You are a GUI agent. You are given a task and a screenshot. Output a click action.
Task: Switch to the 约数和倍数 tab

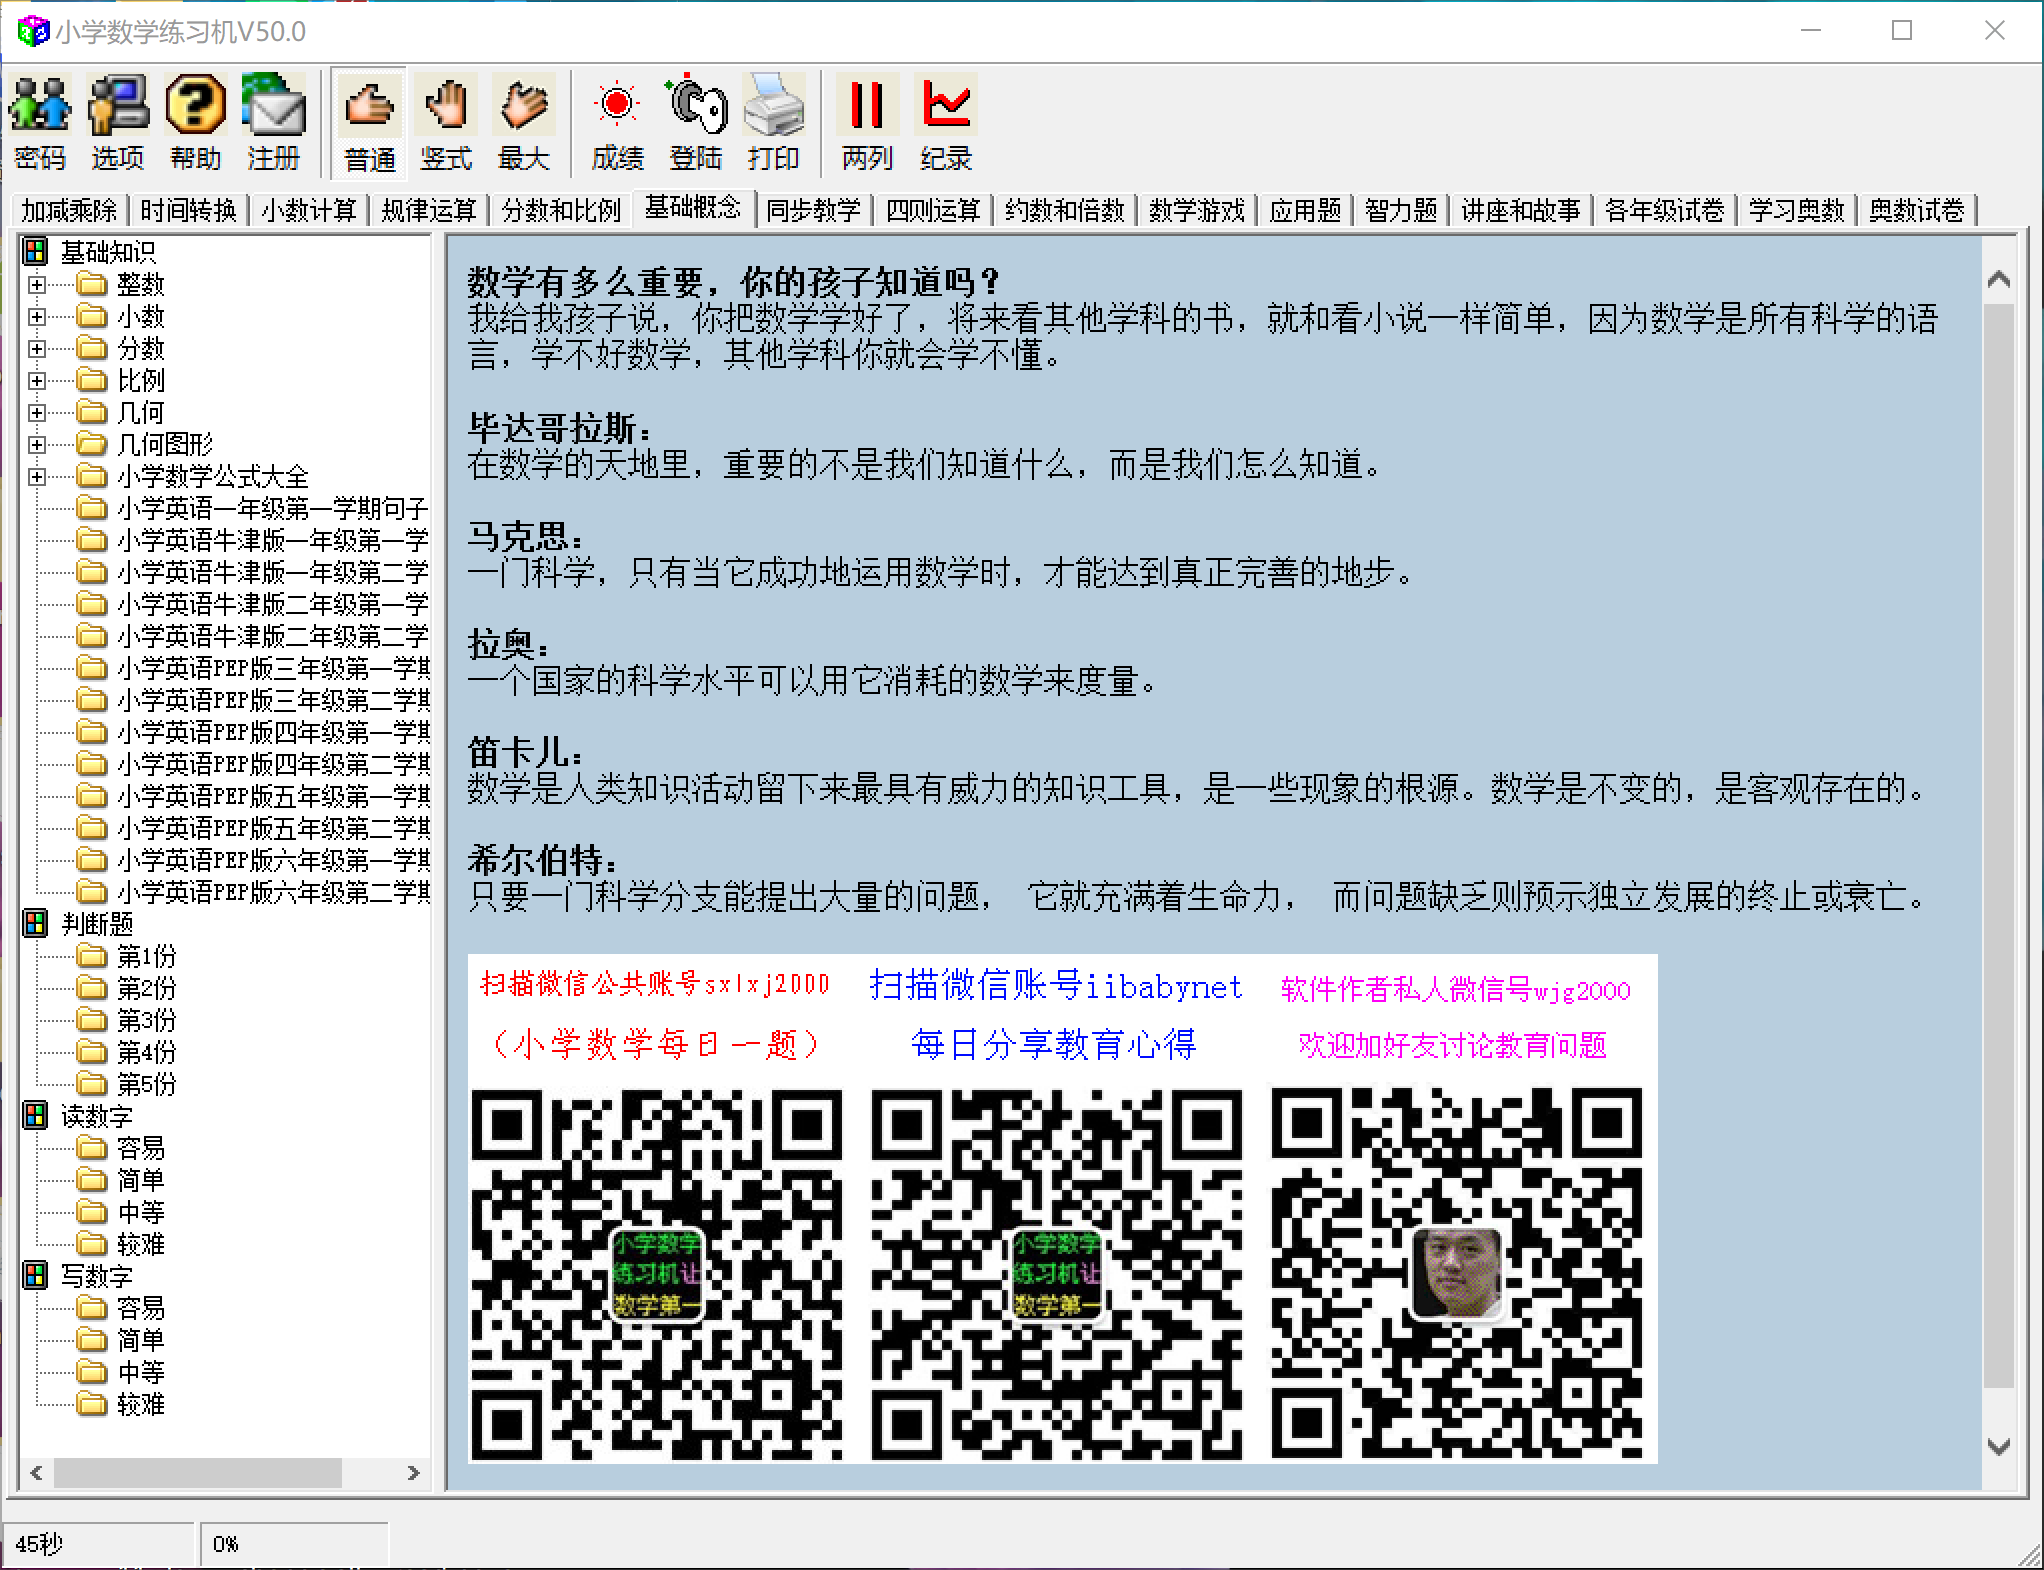pos(1065,210)
